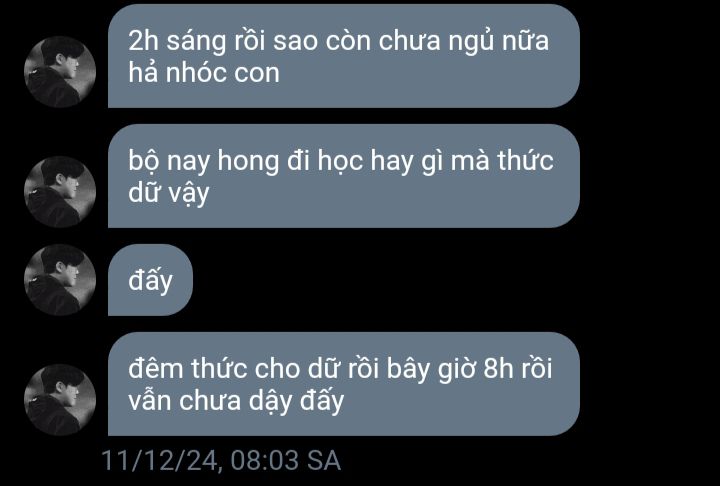The image size is (720, 486).
Task: Click "2h" at start of first message
Action: tap(143, 41)
